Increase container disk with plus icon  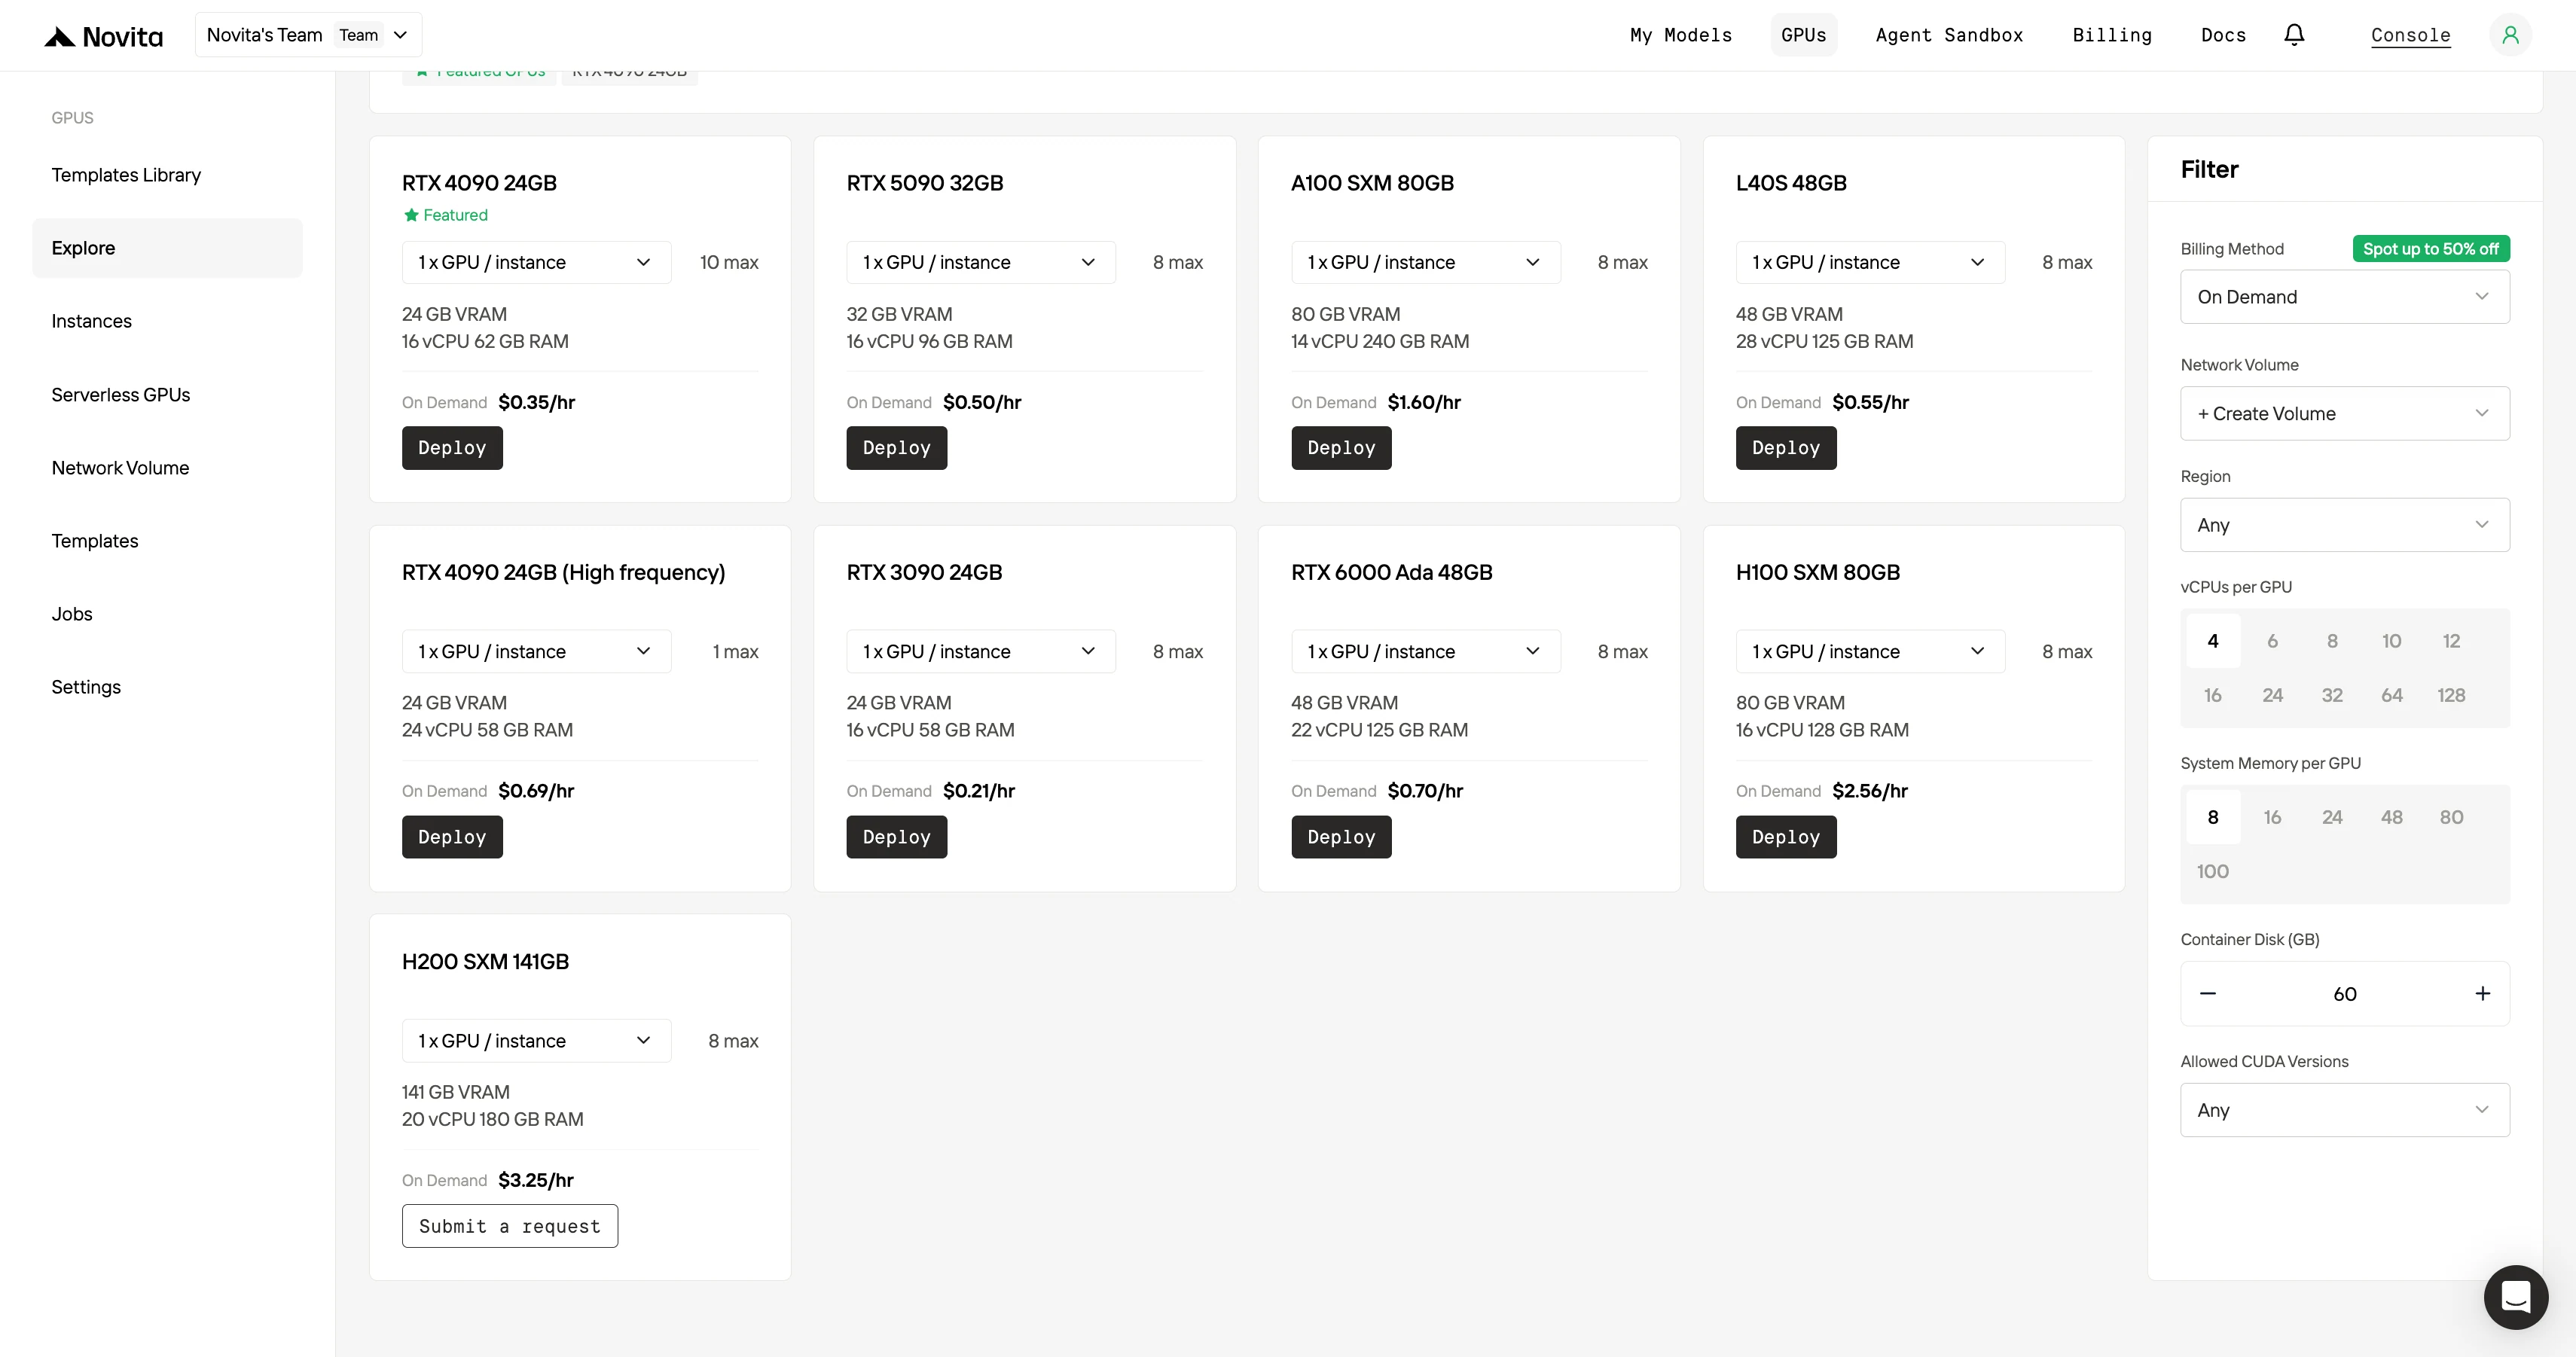click(x=2482, y=993)
